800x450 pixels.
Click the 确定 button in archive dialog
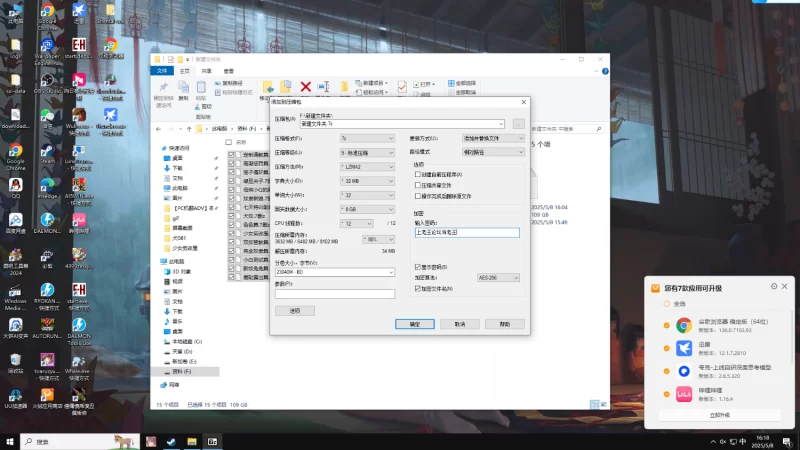[413, 324]
